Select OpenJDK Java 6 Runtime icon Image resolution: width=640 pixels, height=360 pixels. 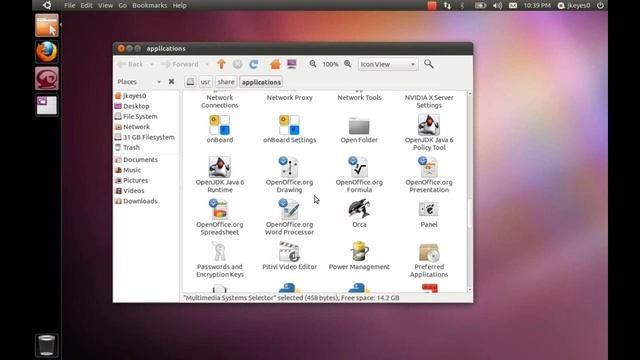220,167
